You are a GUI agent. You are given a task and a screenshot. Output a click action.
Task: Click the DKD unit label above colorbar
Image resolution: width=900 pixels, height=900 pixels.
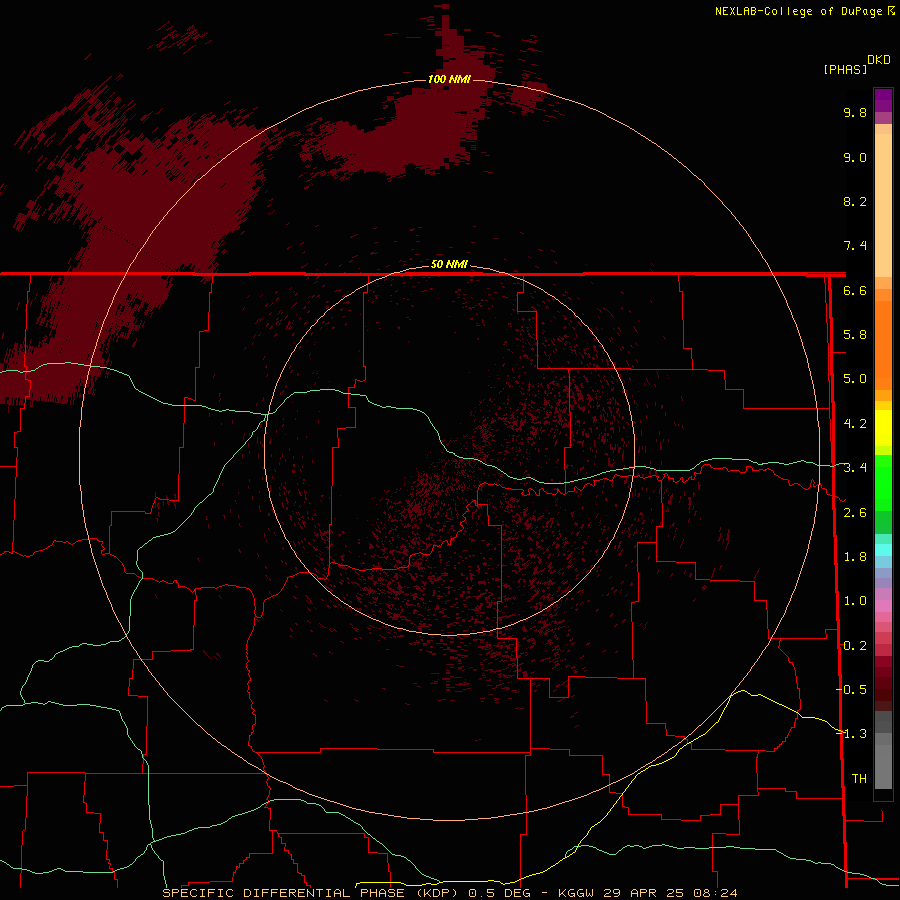coord(878,60)
